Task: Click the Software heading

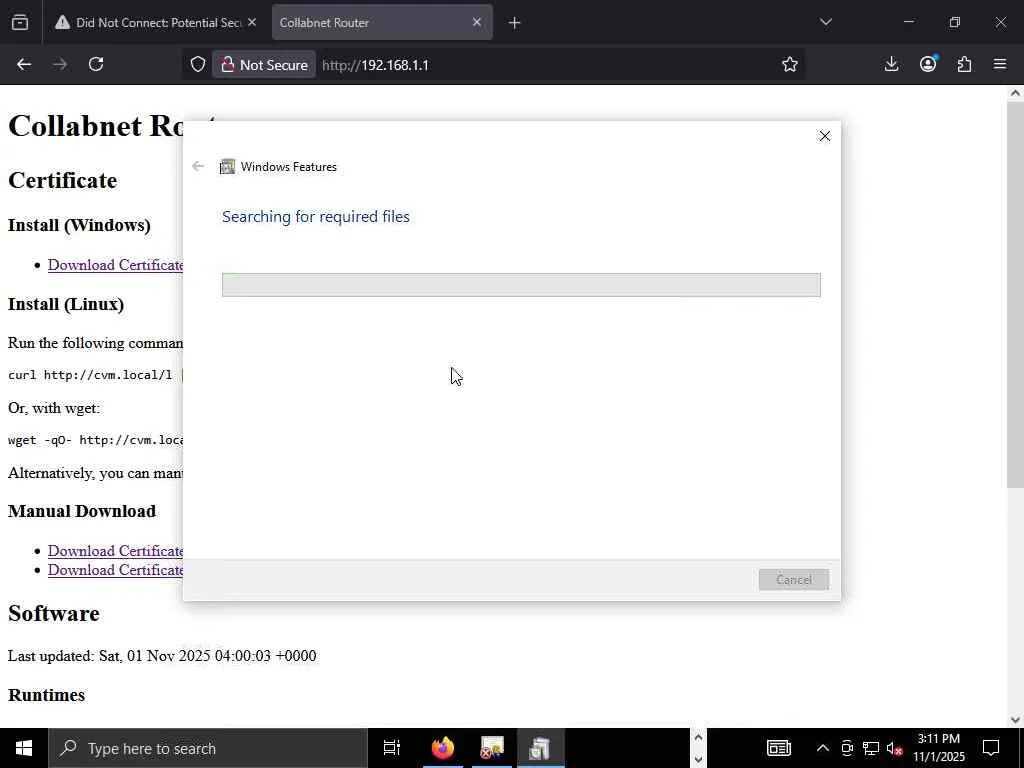Action: tap(54, 614)
